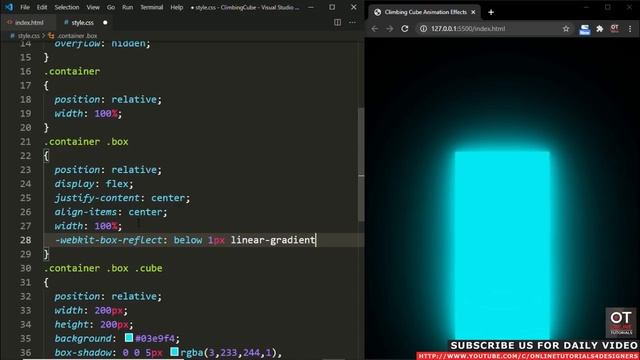This screenshot has height=360, width=640.
Task: Open the editor More Actions ellipsis
Action: coord(352,22)
